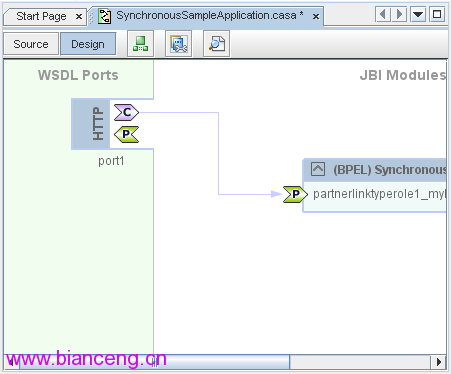This screenshot has width=451, height=374.
Task: Select the port1 label
Action: [x=111, y=161]
